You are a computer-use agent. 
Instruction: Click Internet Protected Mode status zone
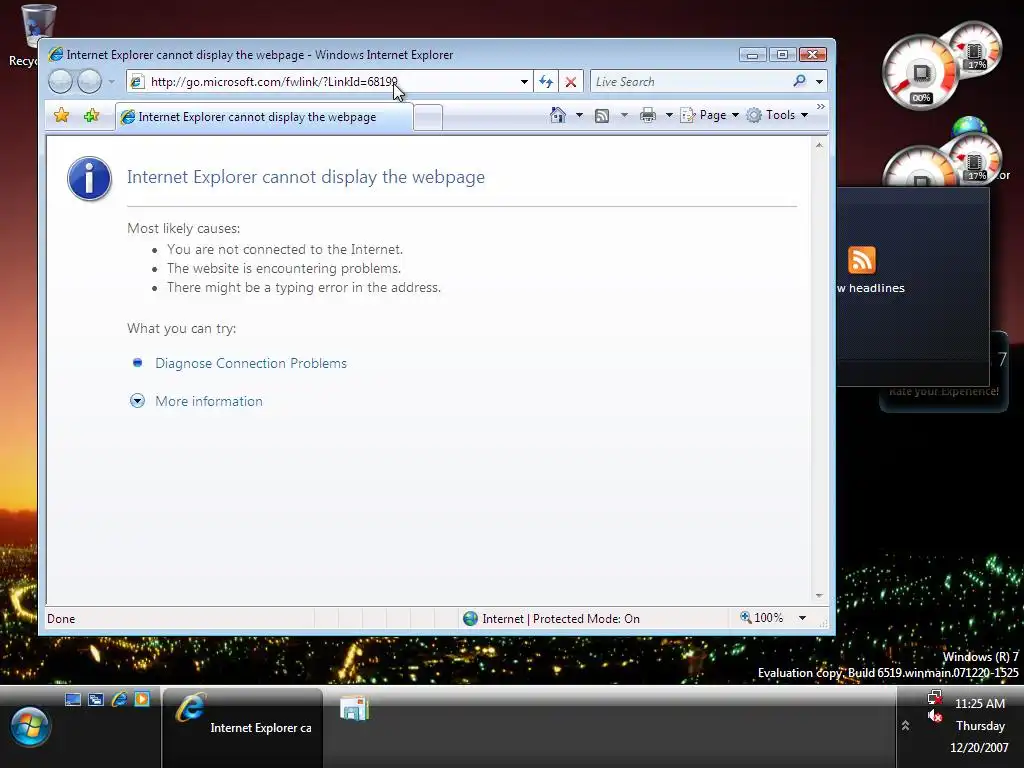pos(551,618)
